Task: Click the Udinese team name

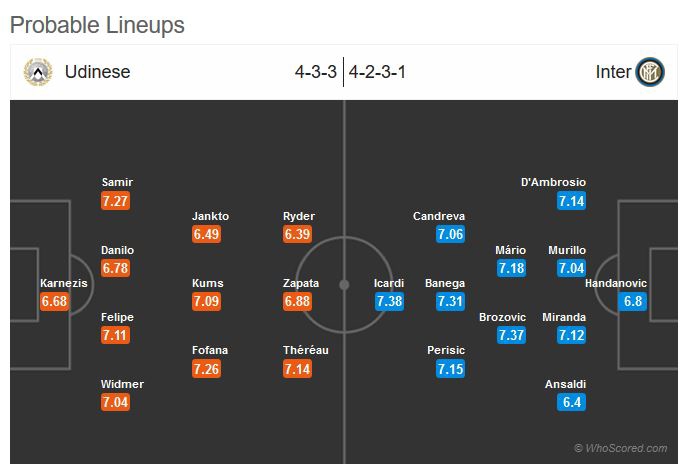Action: click(97, 72)
